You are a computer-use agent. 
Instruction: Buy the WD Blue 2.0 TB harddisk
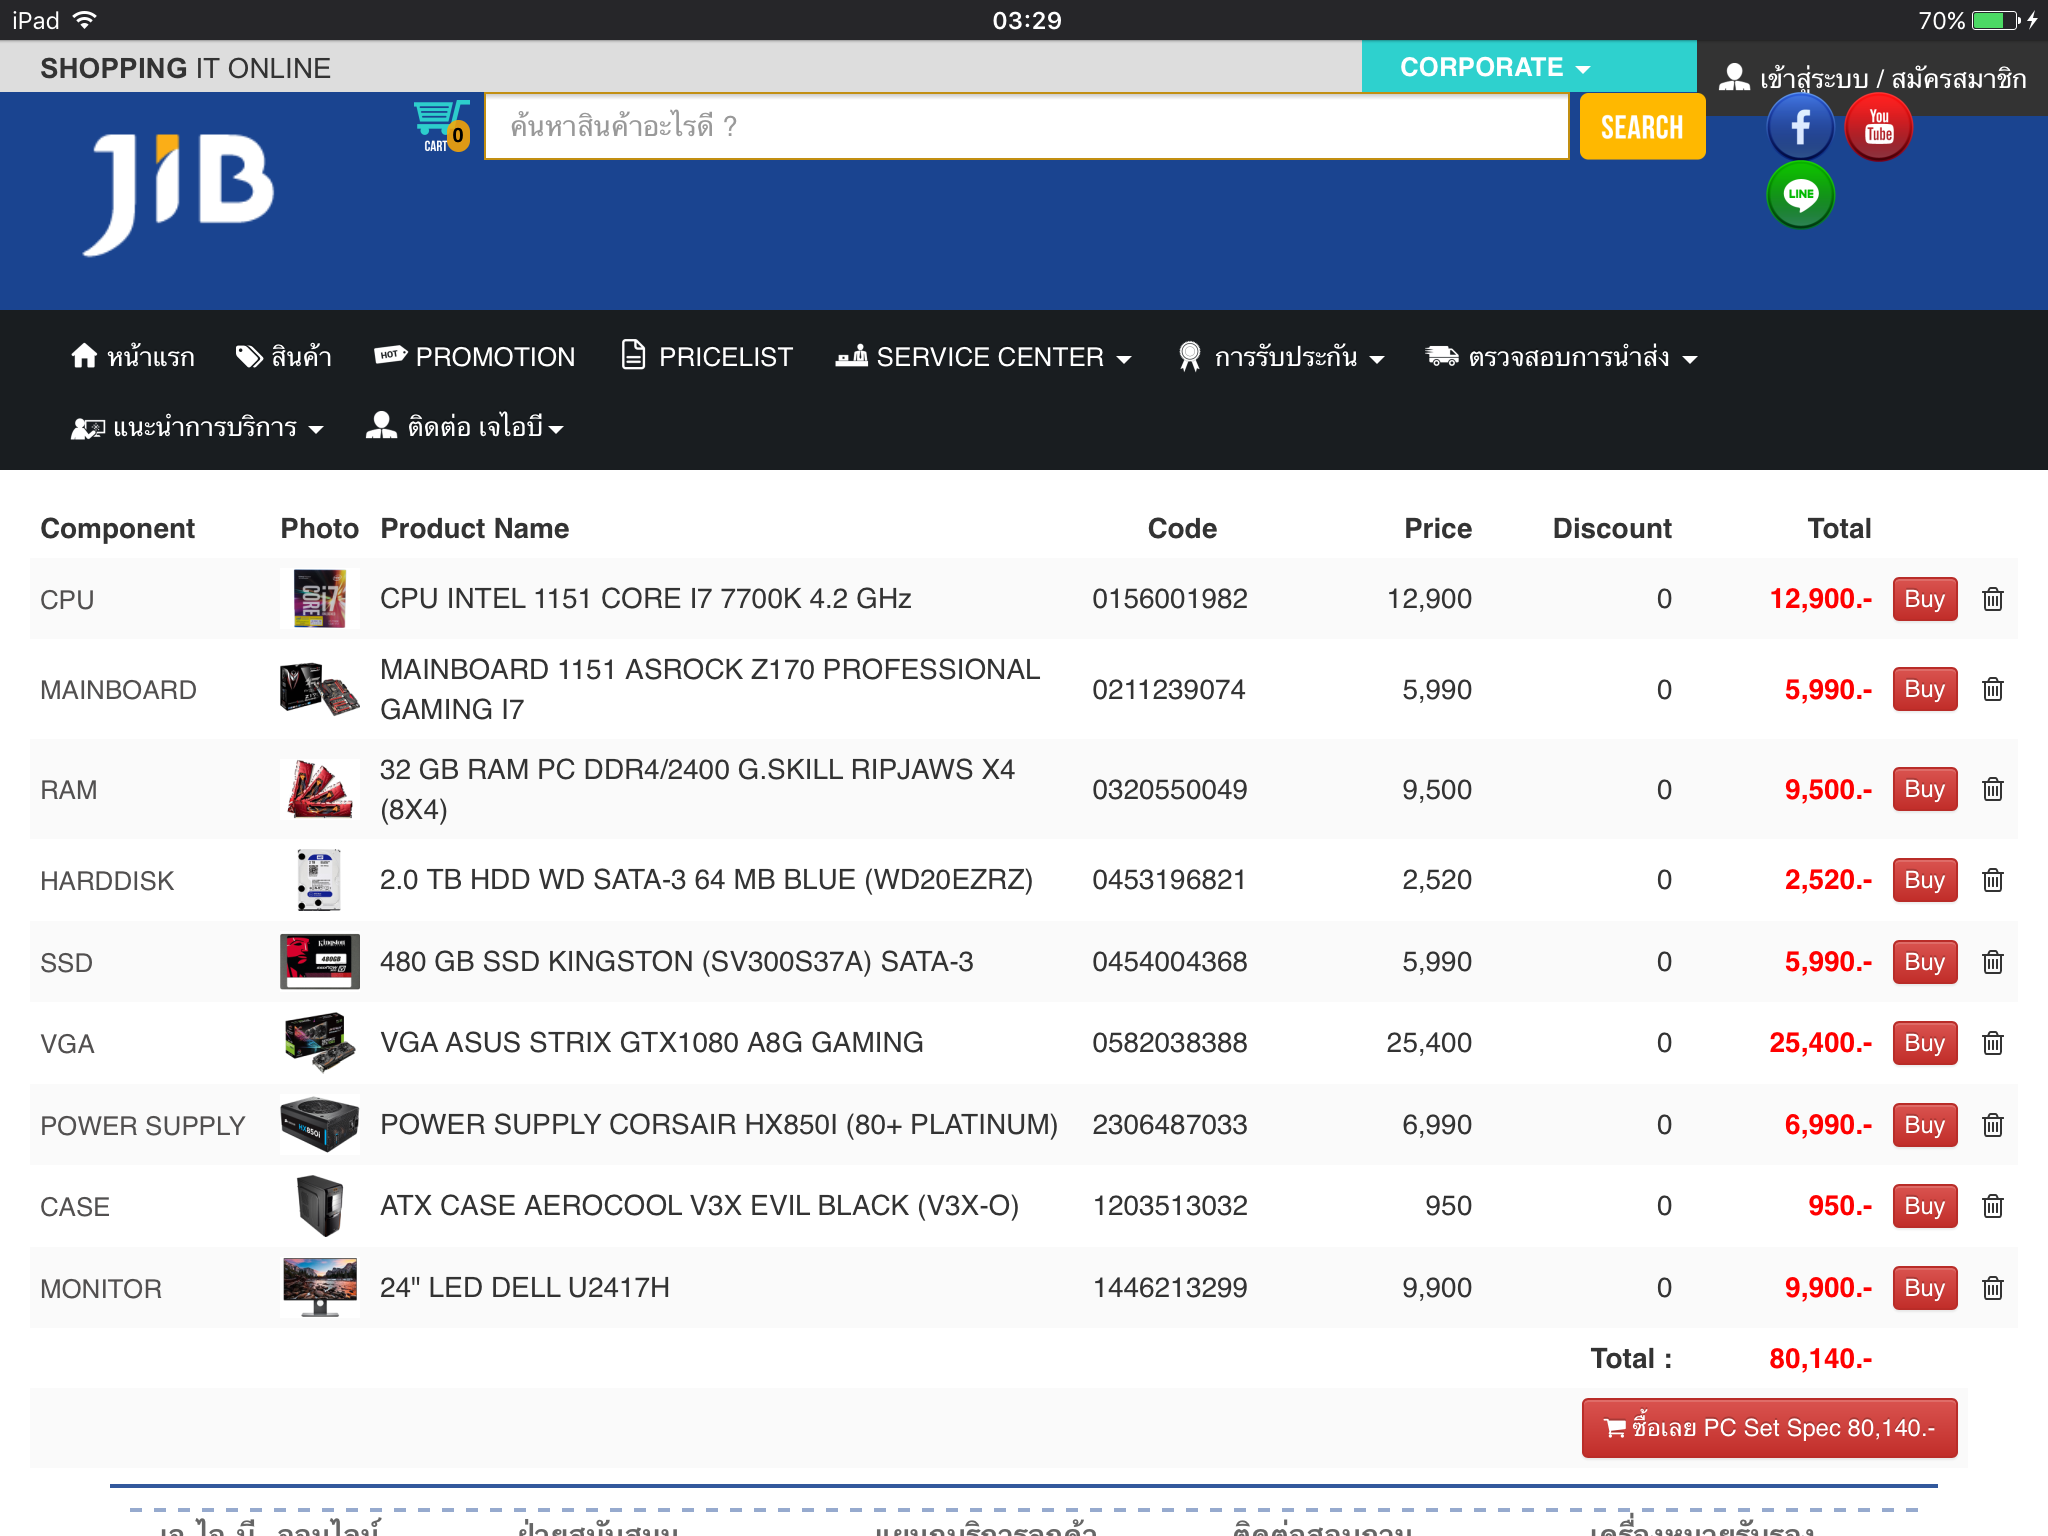point(1925,880)
